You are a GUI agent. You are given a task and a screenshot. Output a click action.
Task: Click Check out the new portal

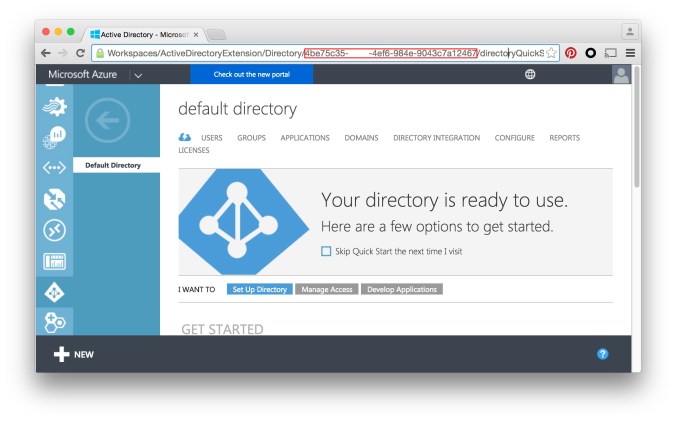250,75
